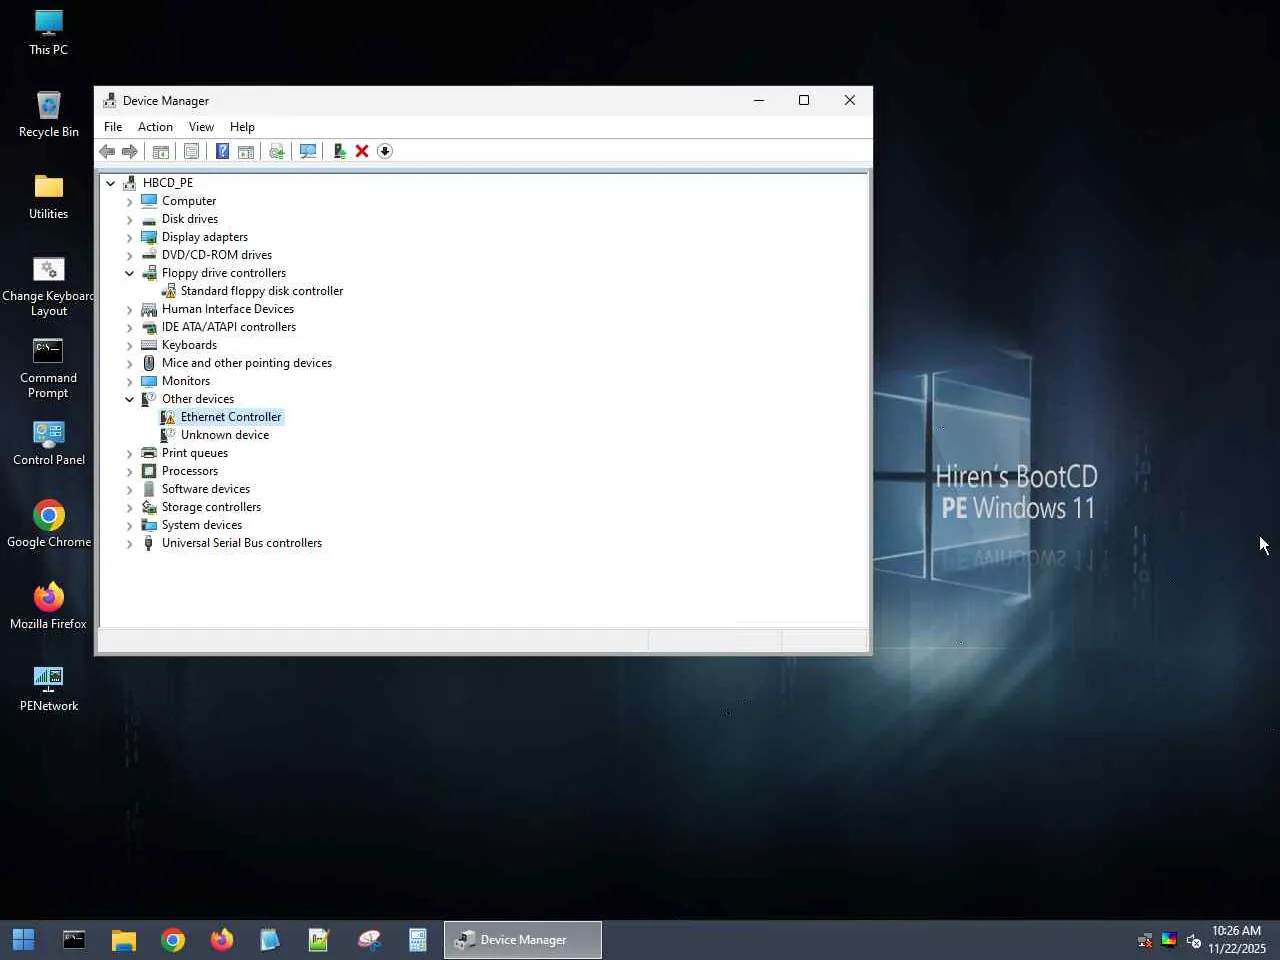1280x960 pixels.
Task: Click Scan for hardware changes monitor icon
Action: (x=308, y=151)
